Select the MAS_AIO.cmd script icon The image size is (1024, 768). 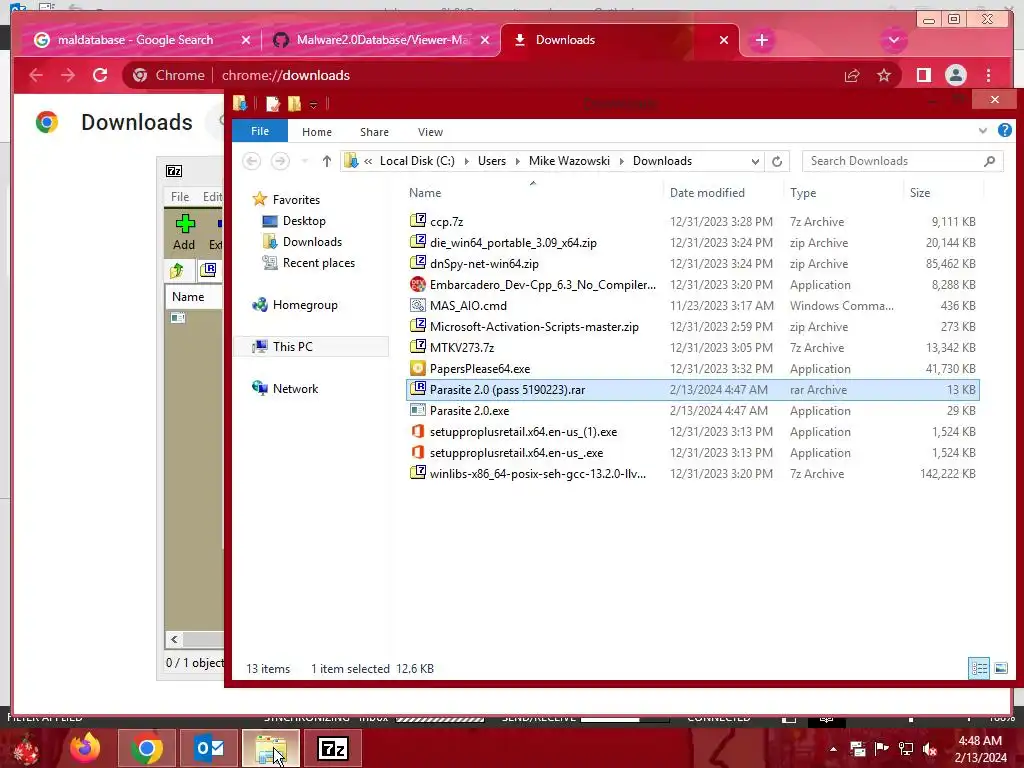click(417, 305)
